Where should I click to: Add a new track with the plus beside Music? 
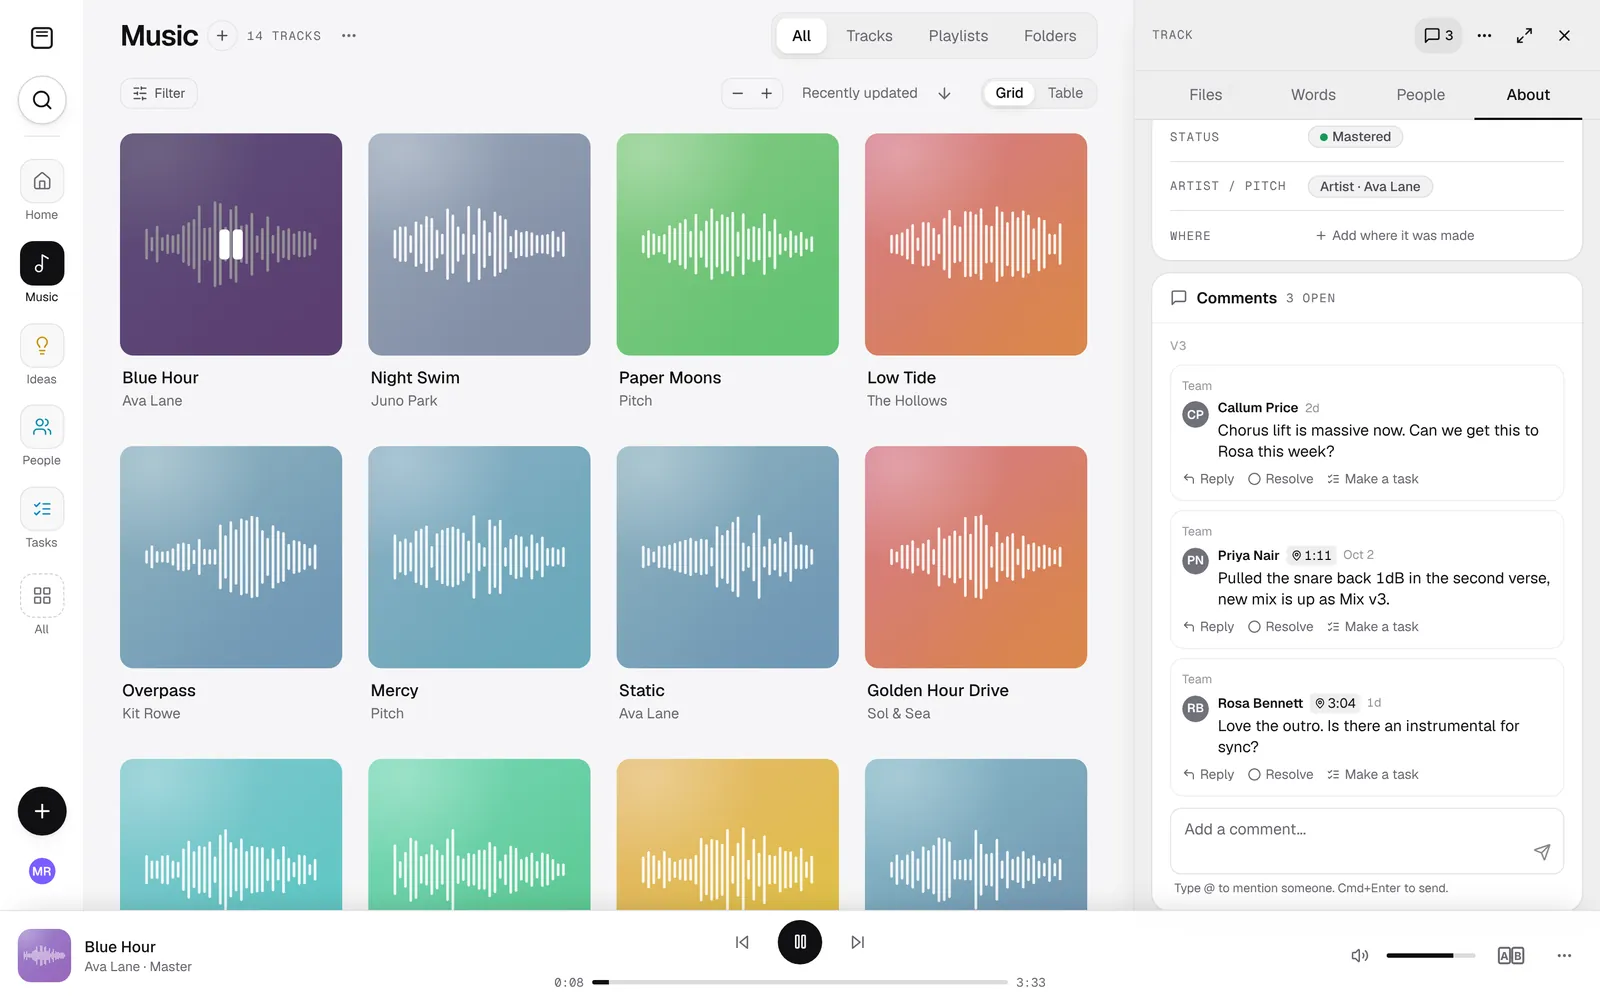click(x=222, y=36)
